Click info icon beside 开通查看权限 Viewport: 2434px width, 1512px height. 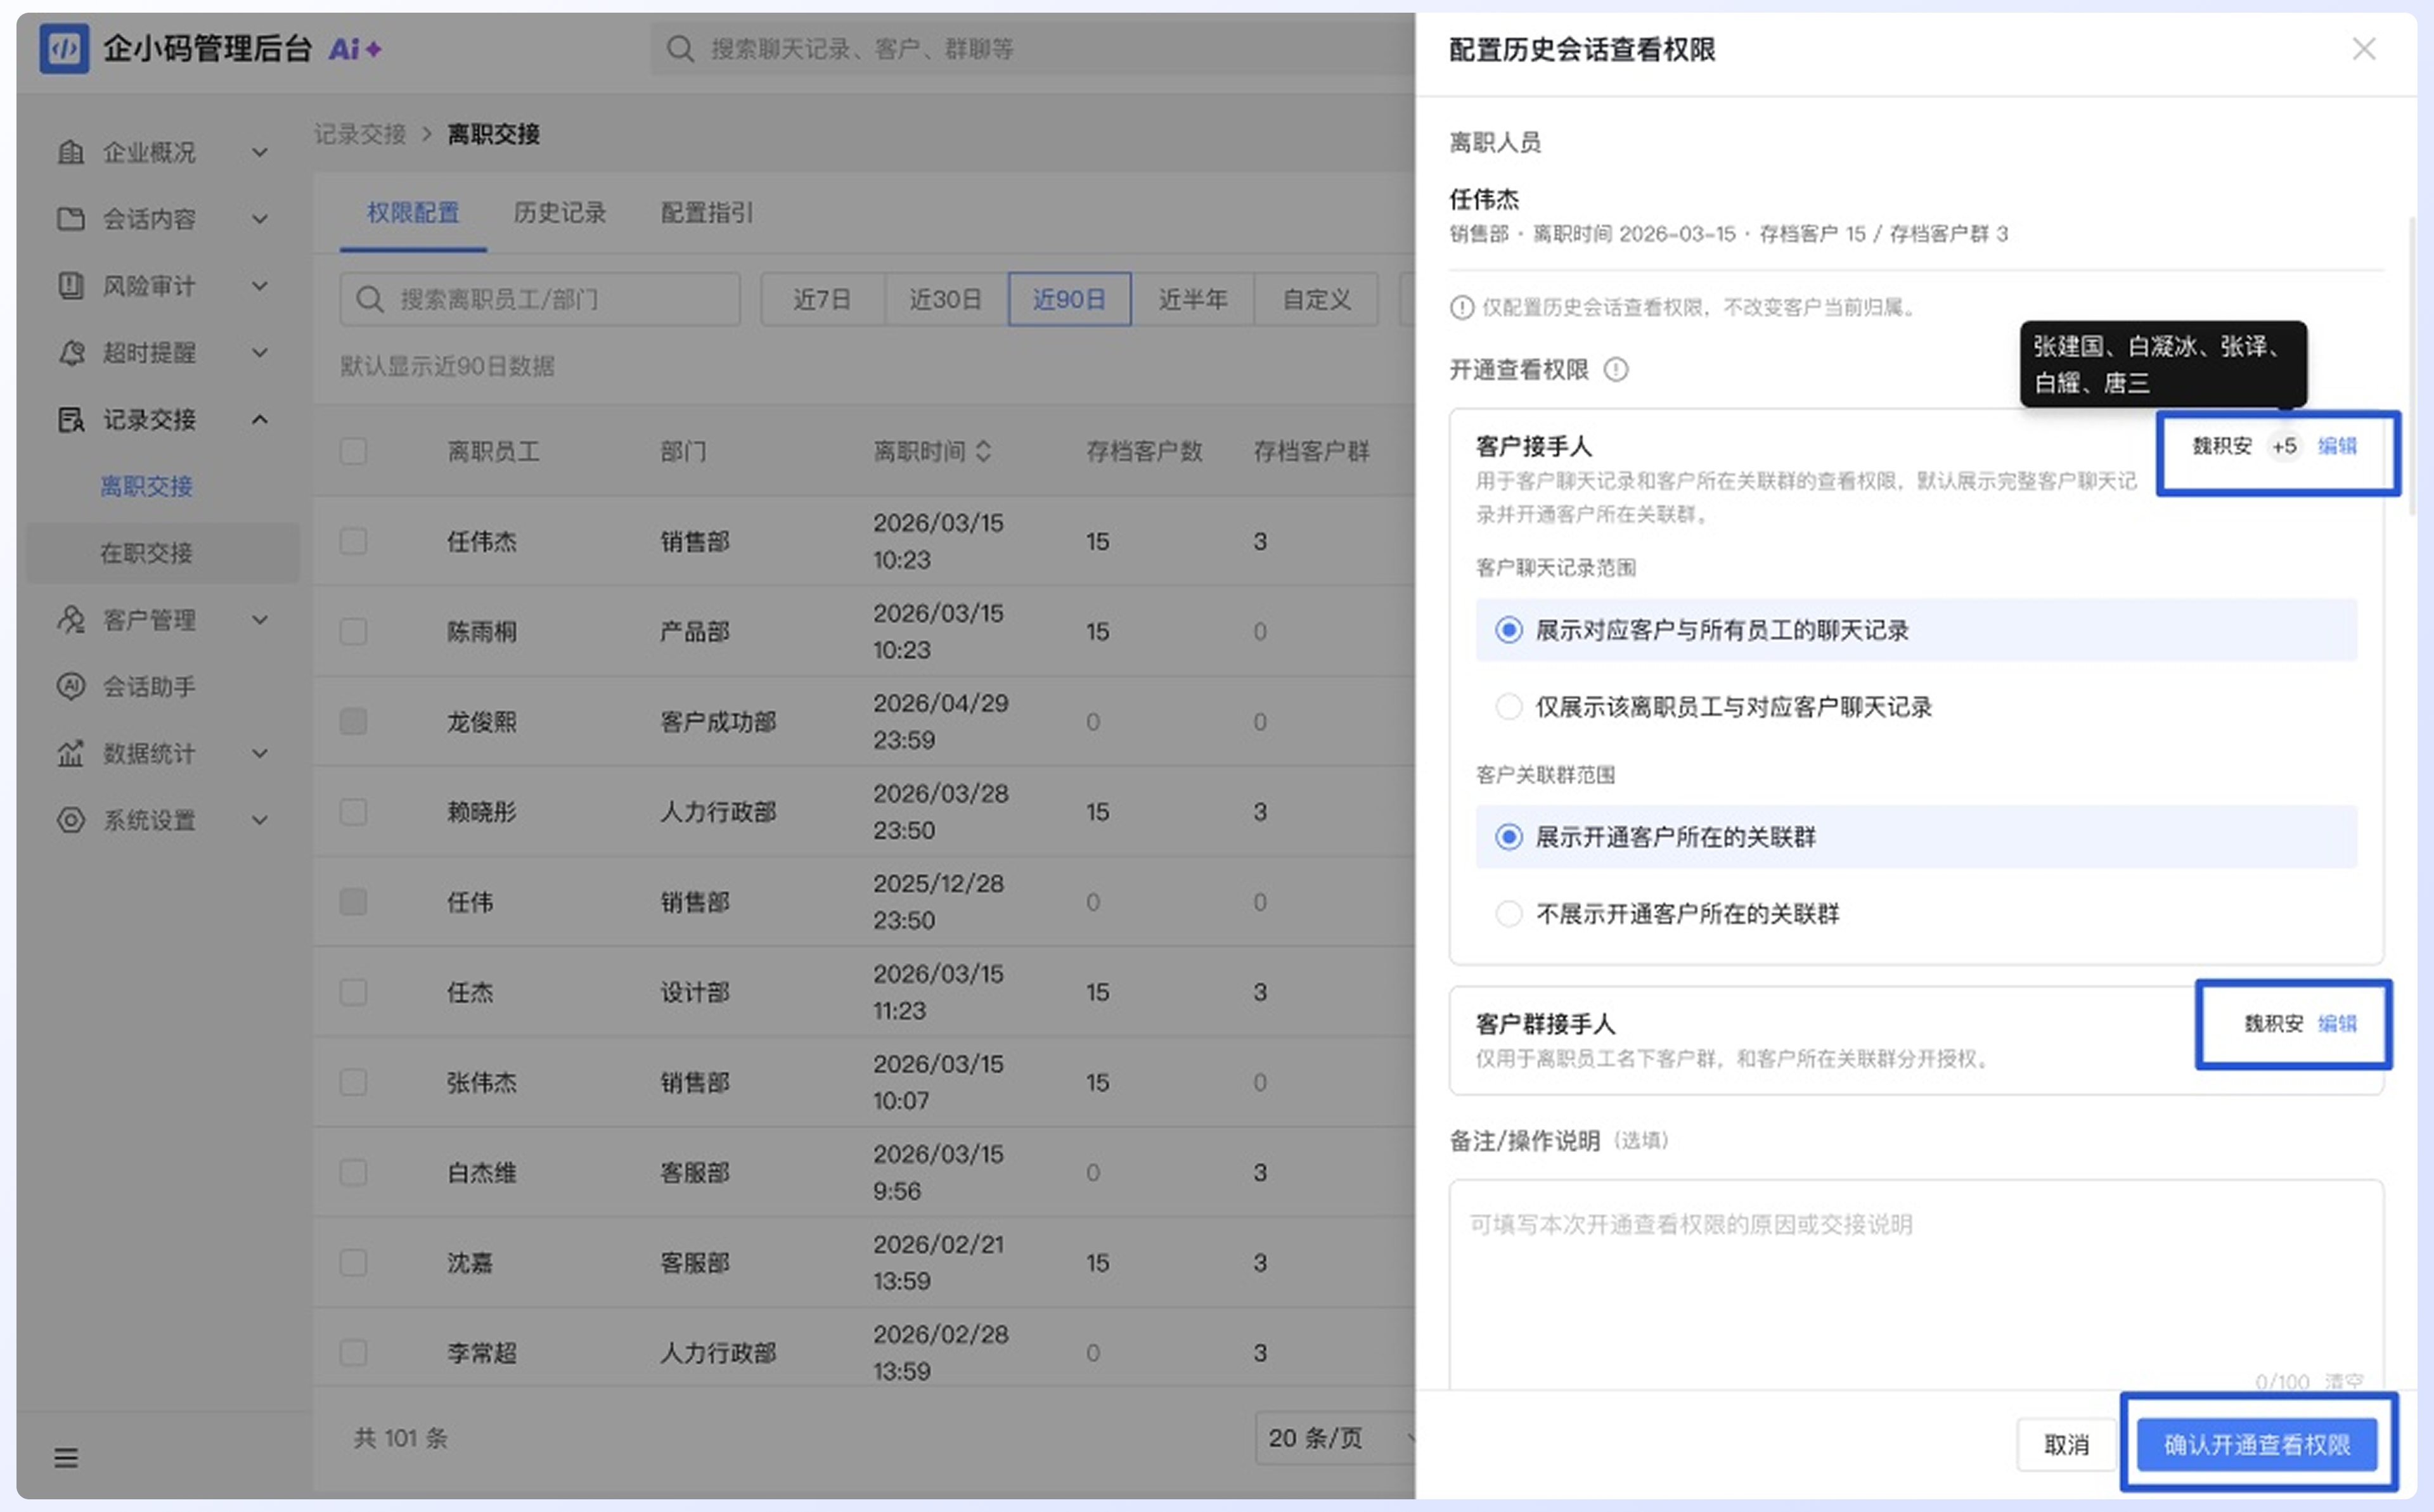coord(1616,370)
